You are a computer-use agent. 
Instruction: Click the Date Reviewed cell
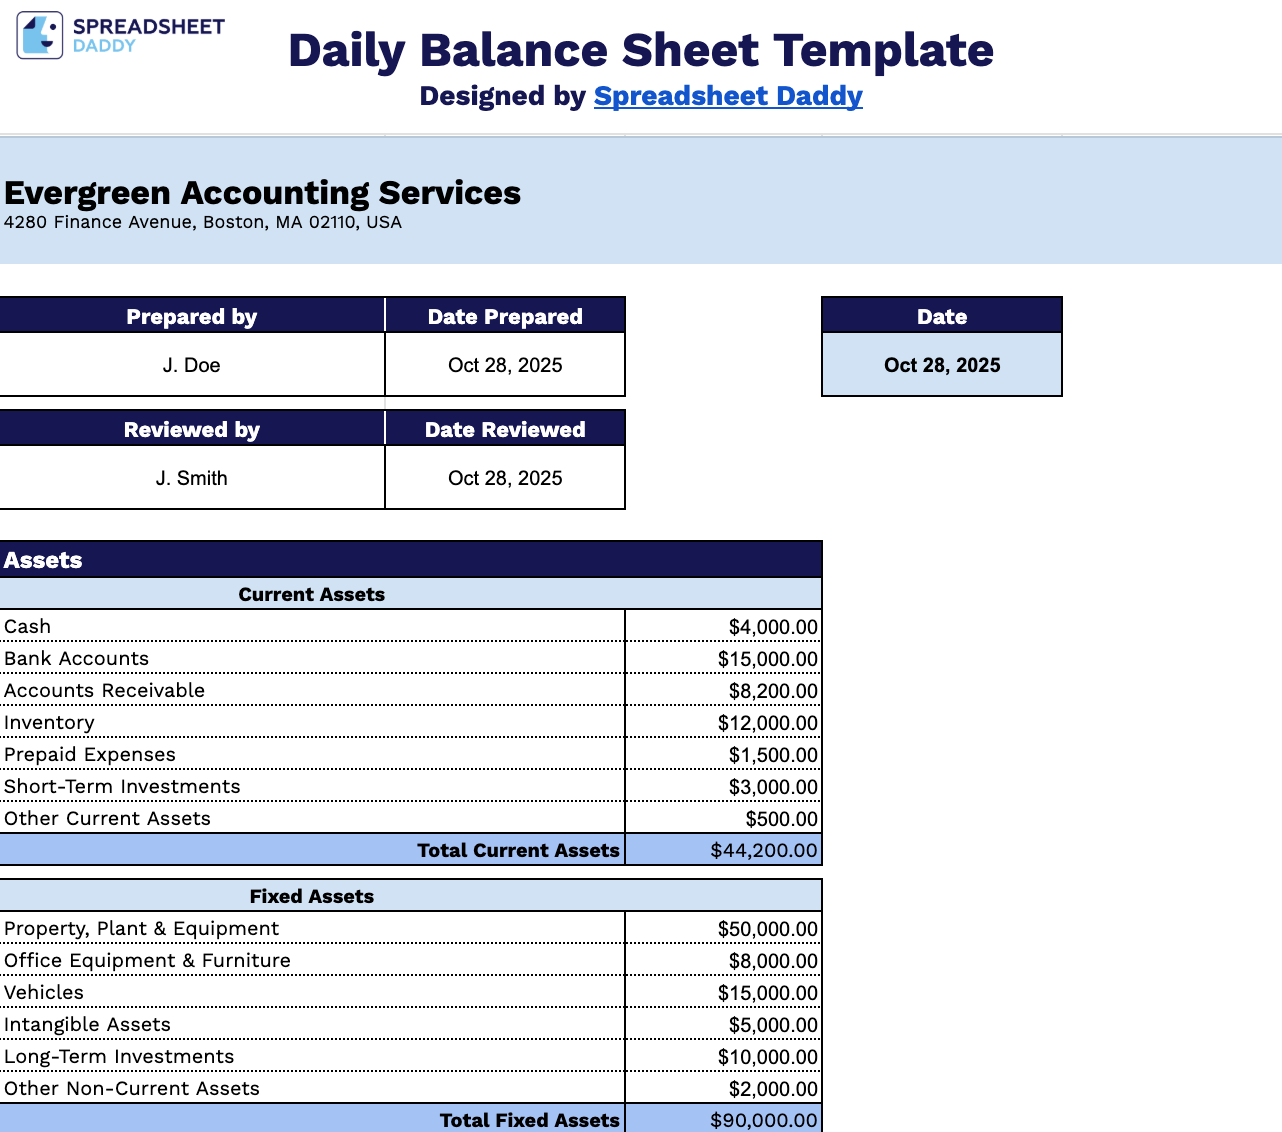[x=504, y=477]
